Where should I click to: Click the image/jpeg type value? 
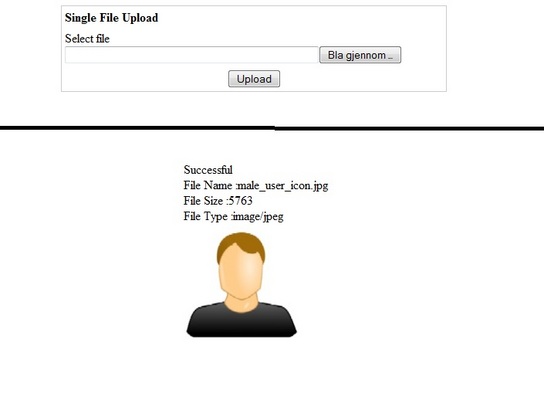(x=258, y=216)
